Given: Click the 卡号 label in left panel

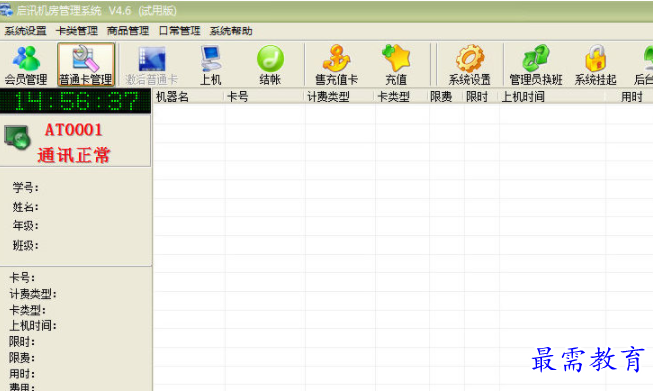Looking at the screenshot, I should (x=22, y=278).
